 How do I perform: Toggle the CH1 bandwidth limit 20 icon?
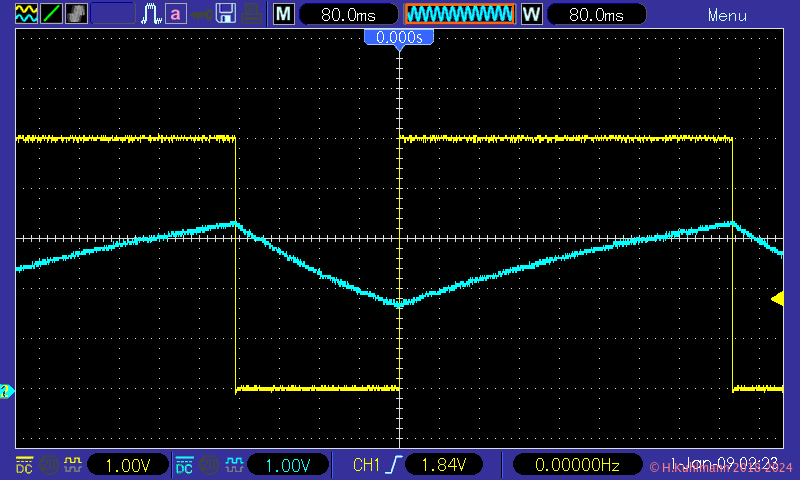[x=47, y=464]
